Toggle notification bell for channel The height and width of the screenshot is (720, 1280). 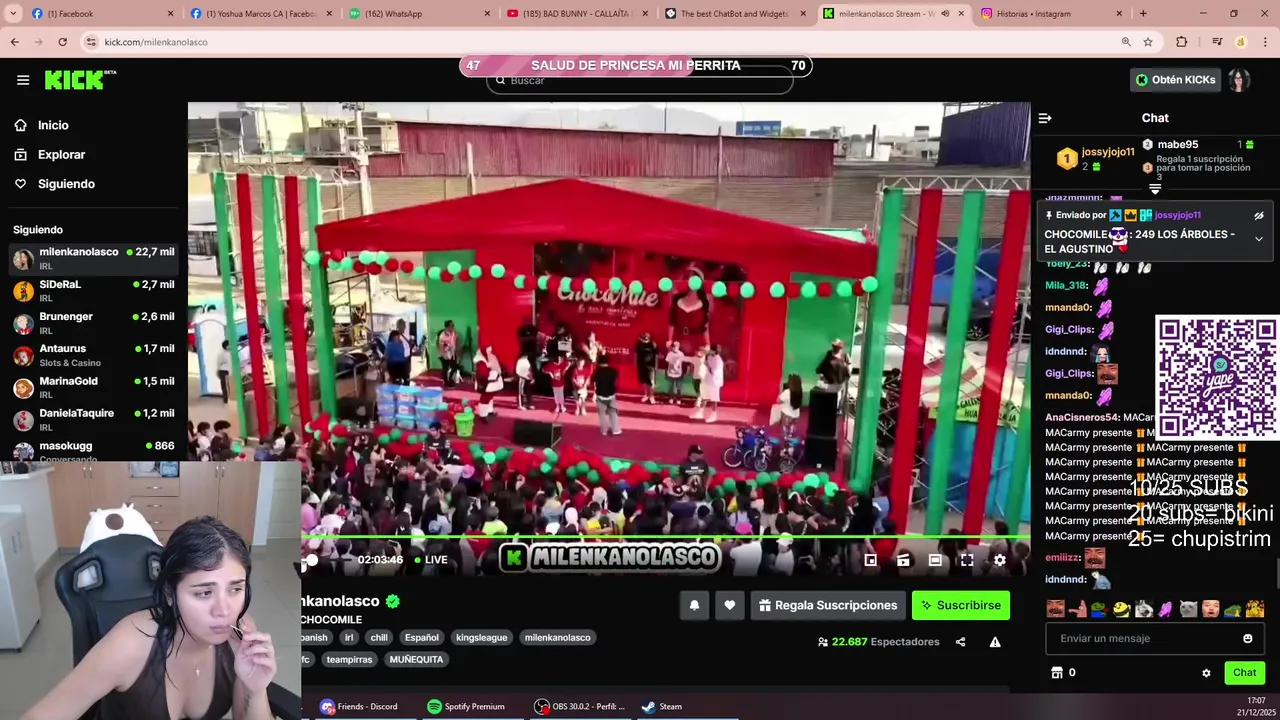click(694, 605)
